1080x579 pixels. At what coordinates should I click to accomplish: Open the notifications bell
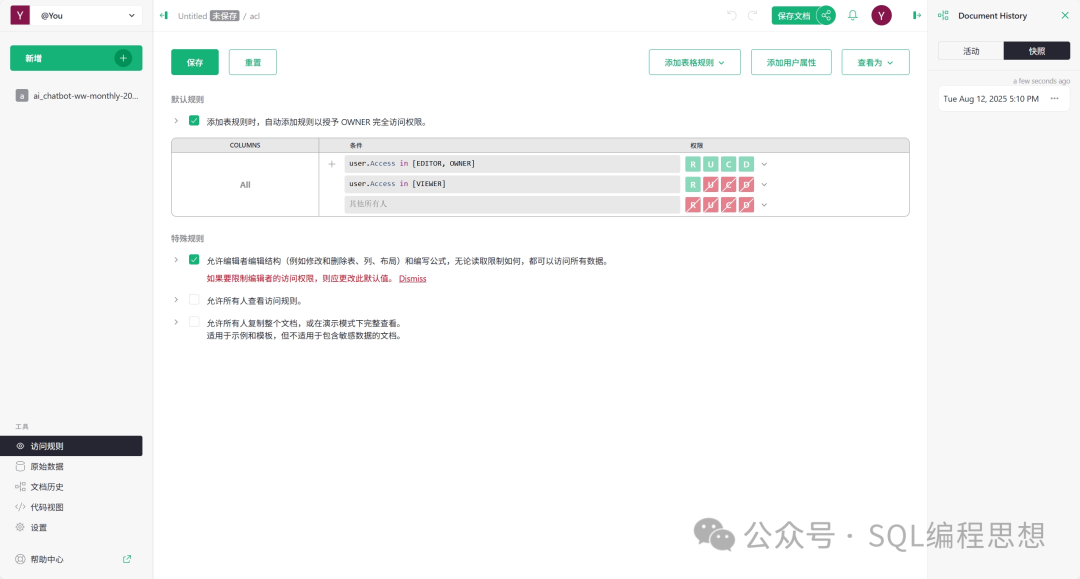[x=853, y=15]
